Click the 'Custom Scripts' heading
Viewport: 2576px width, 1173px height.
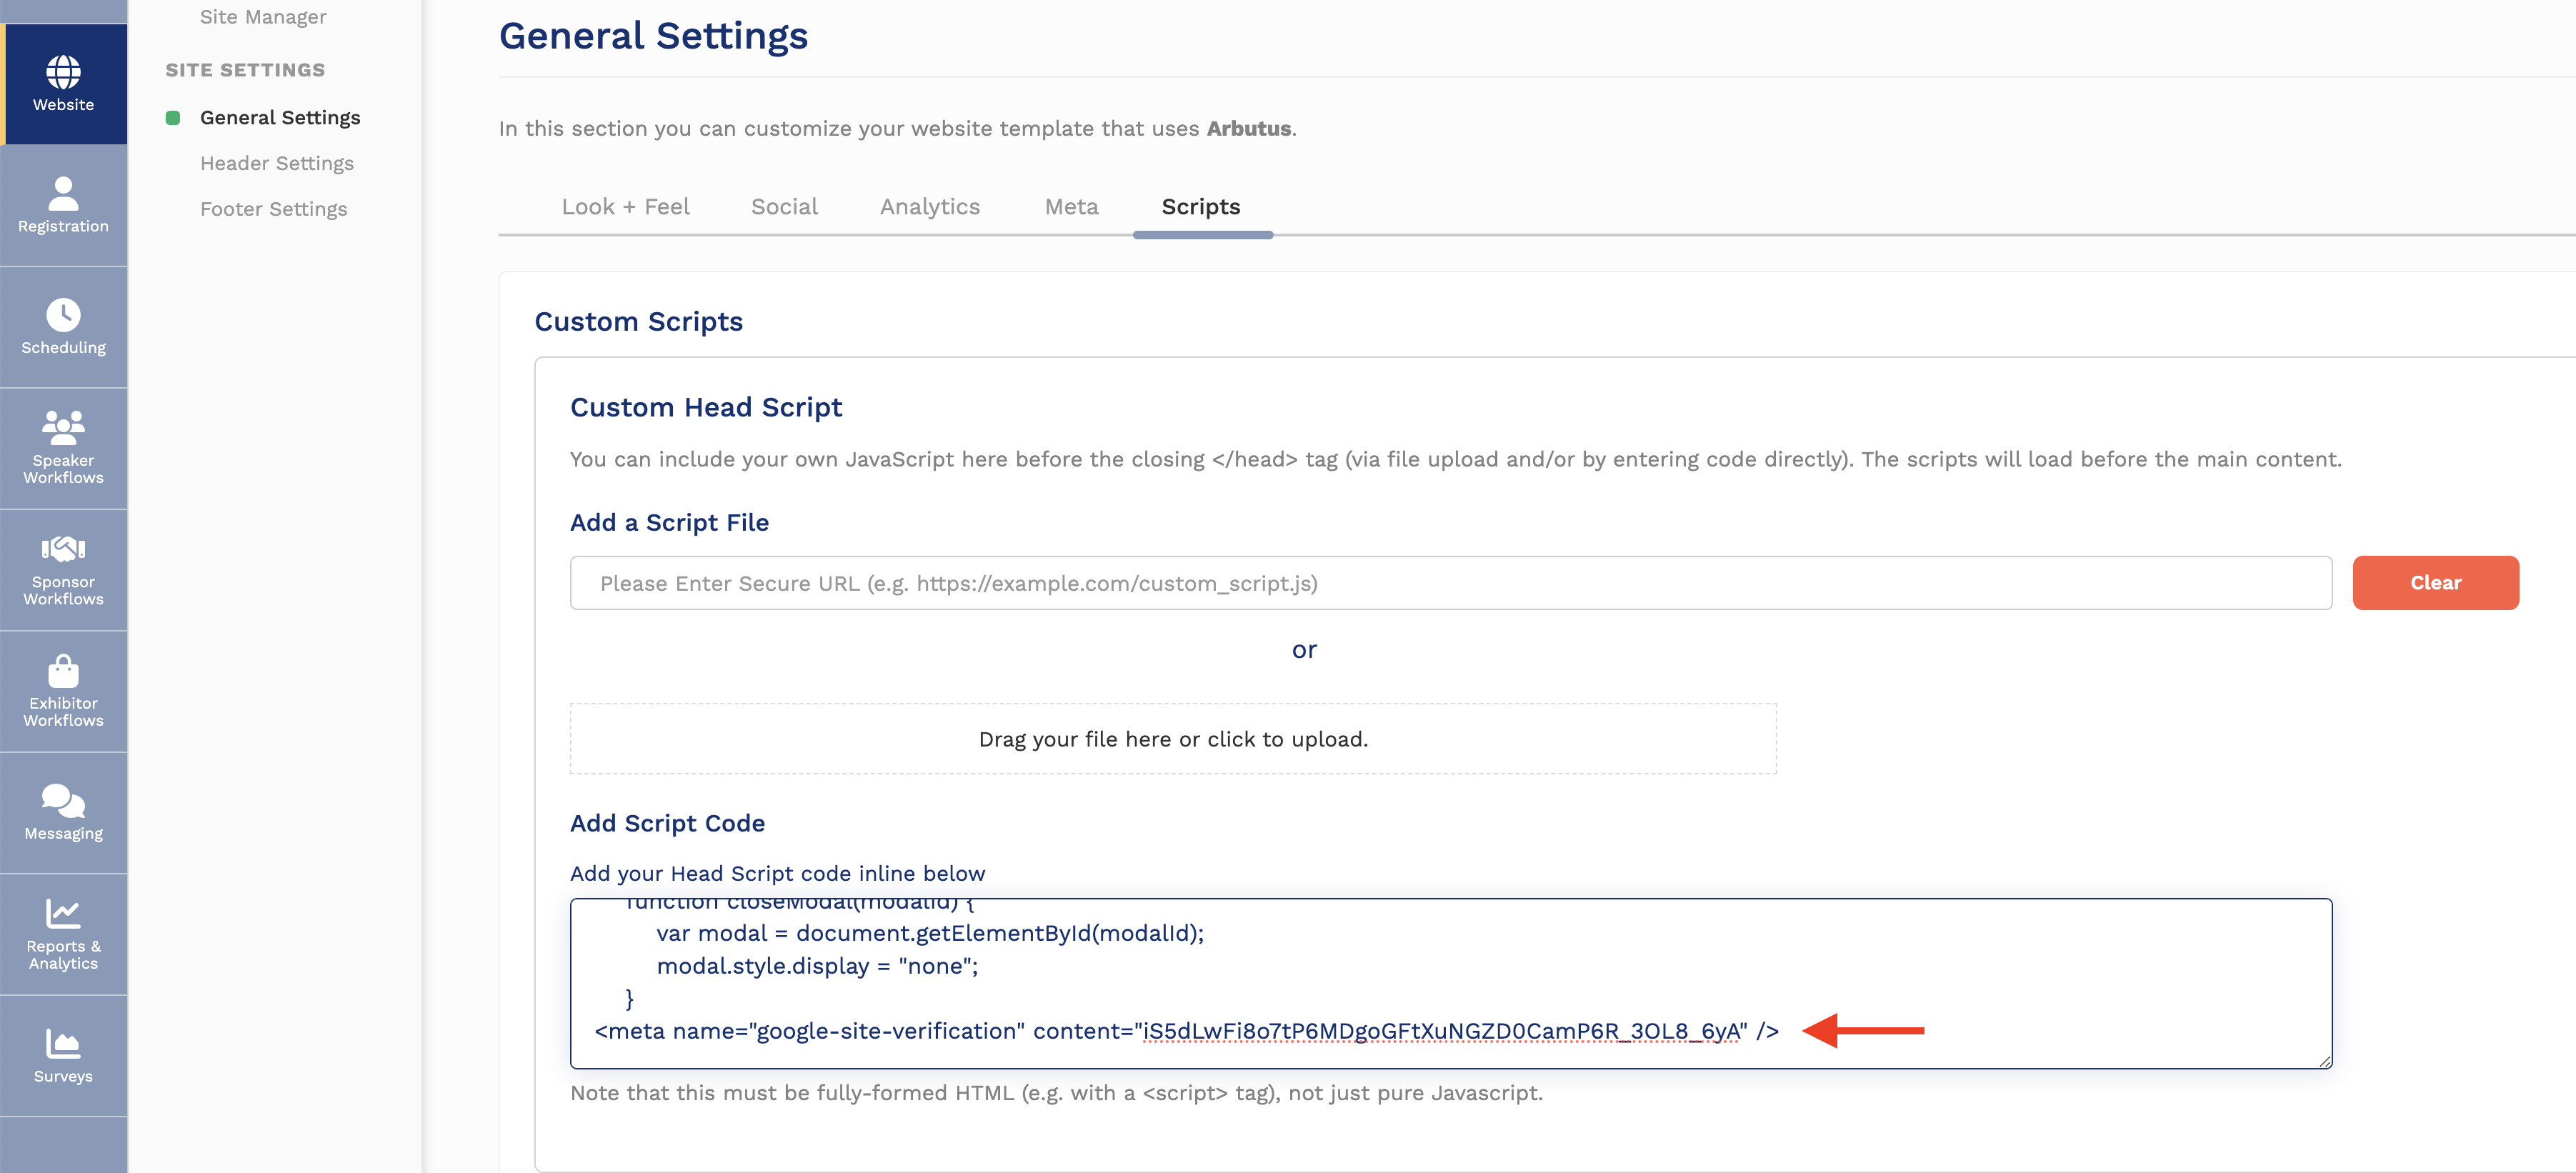click(638, 321)
